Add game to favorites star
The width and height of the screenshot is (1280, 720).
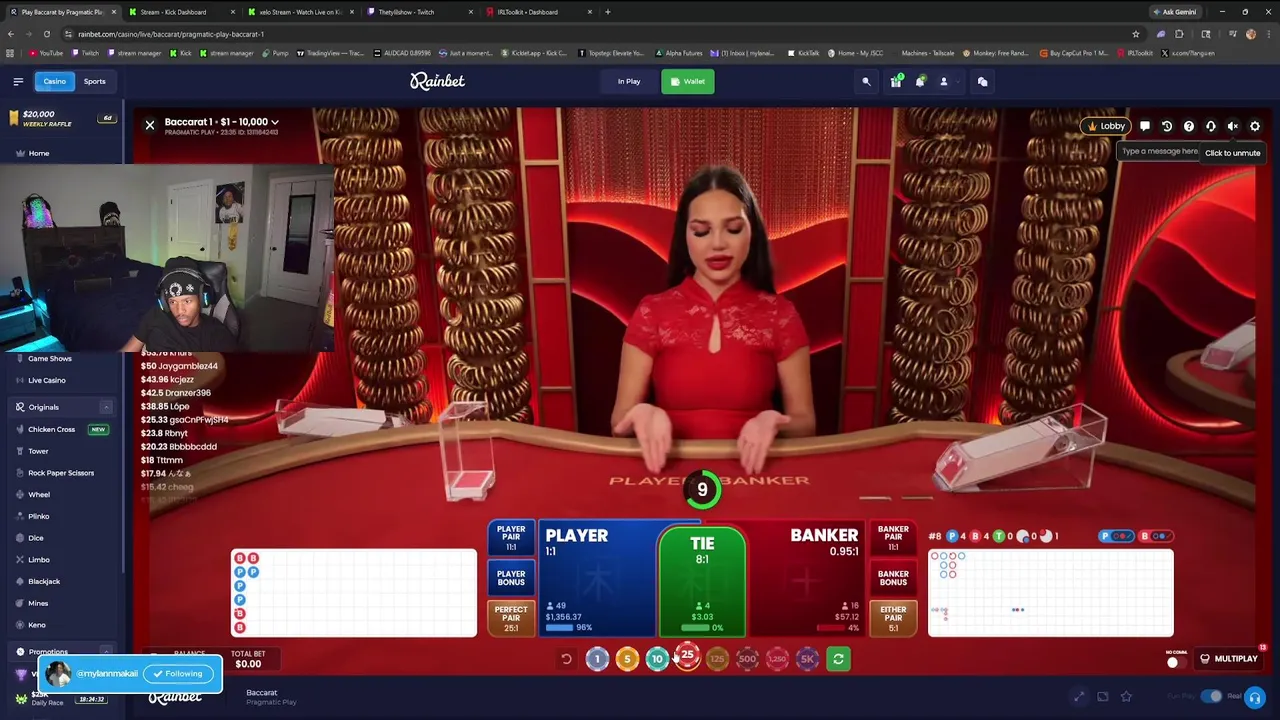click(1126, 696)
